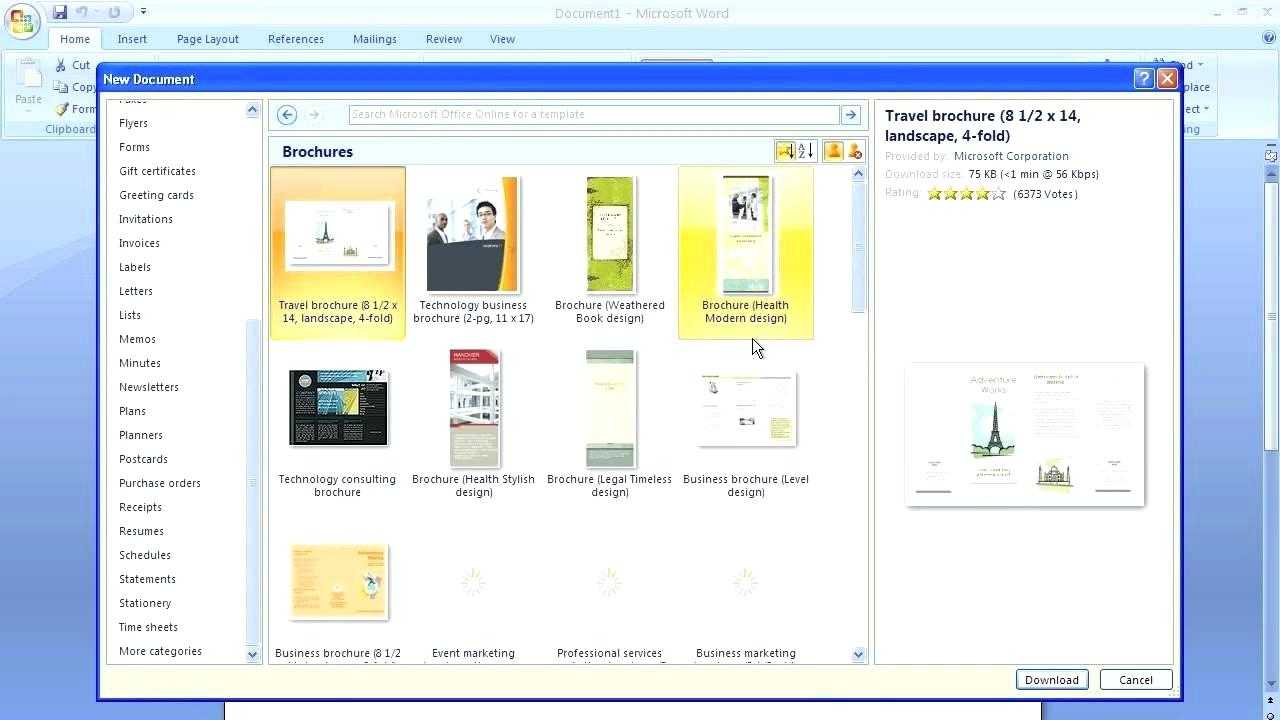This screenshot has height=720, width=1280.
Task: Click the Save icon in quick access toolbar
Action: (60, 12)
